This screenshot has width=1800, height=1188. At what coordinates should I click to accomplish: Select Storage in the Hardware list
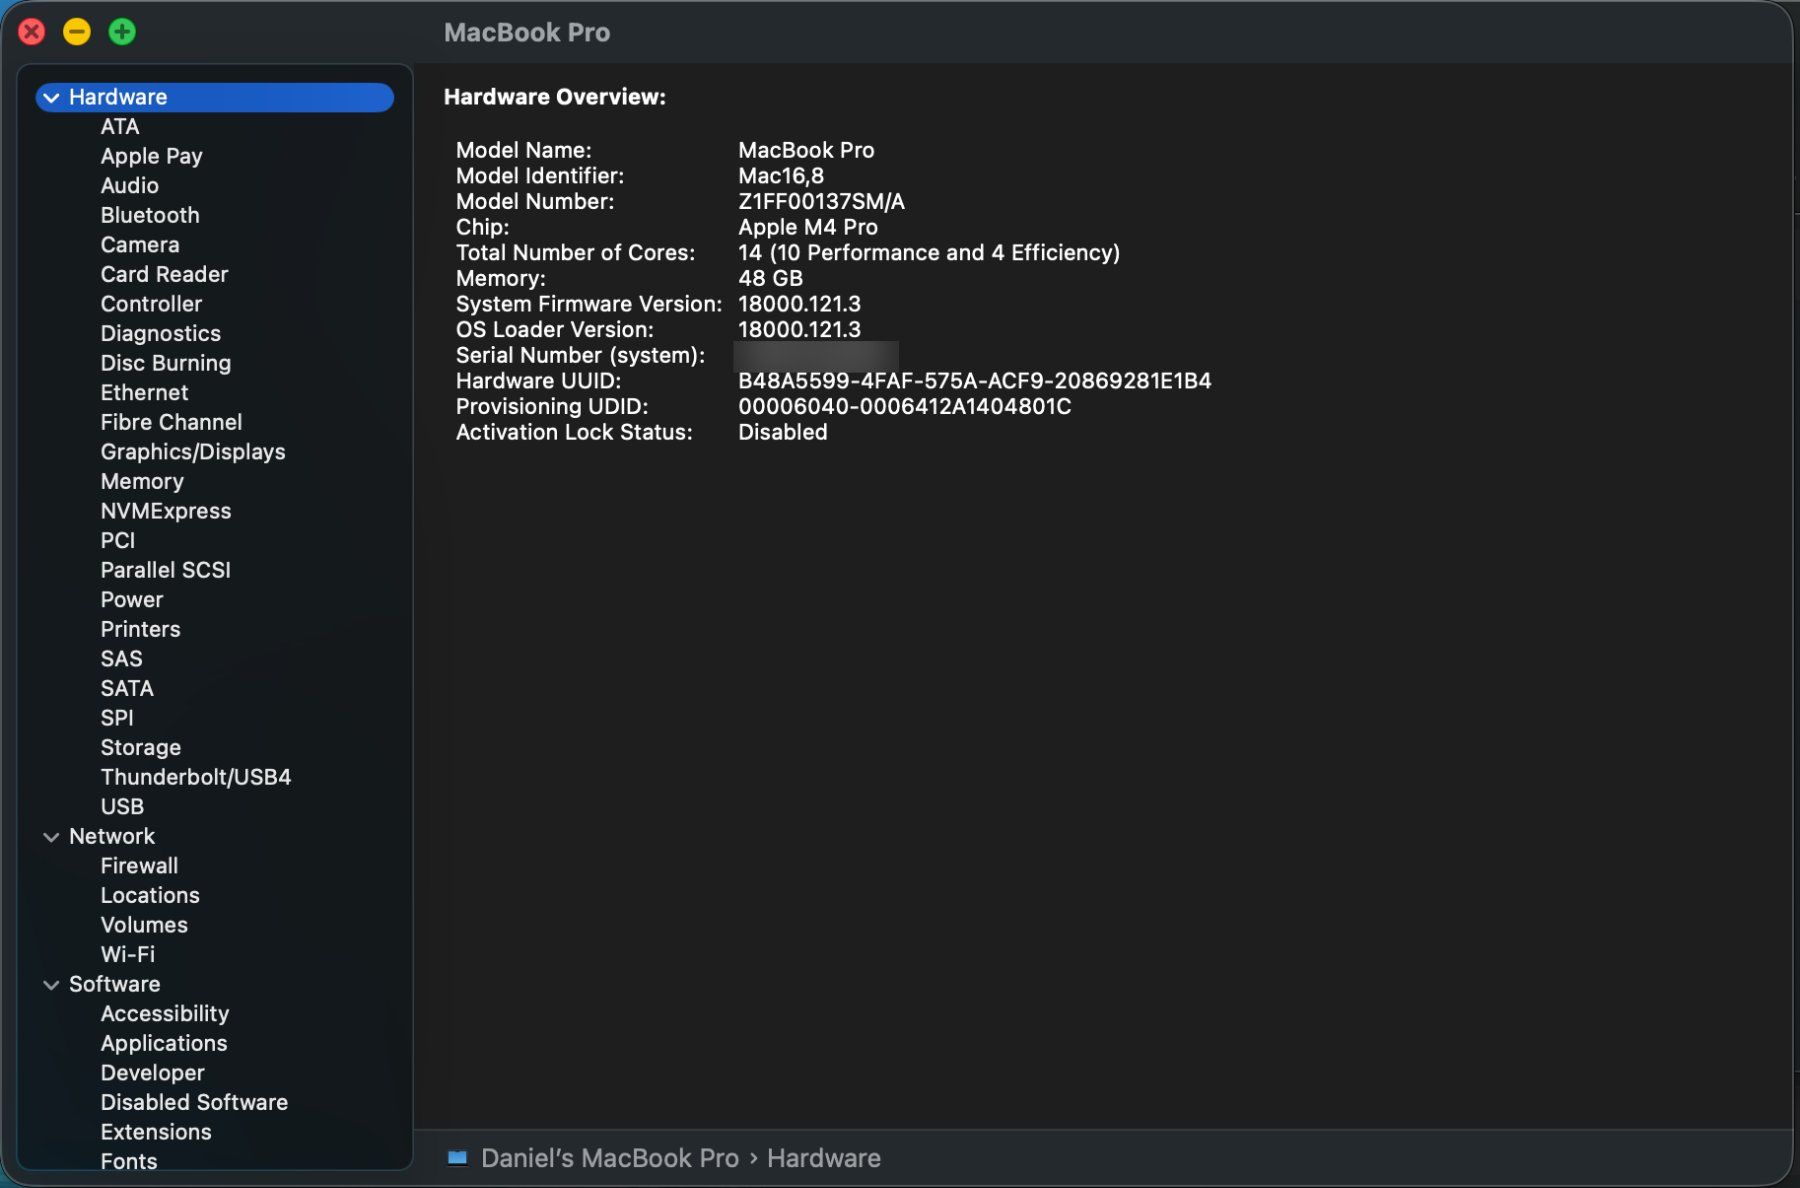[141, 747]
